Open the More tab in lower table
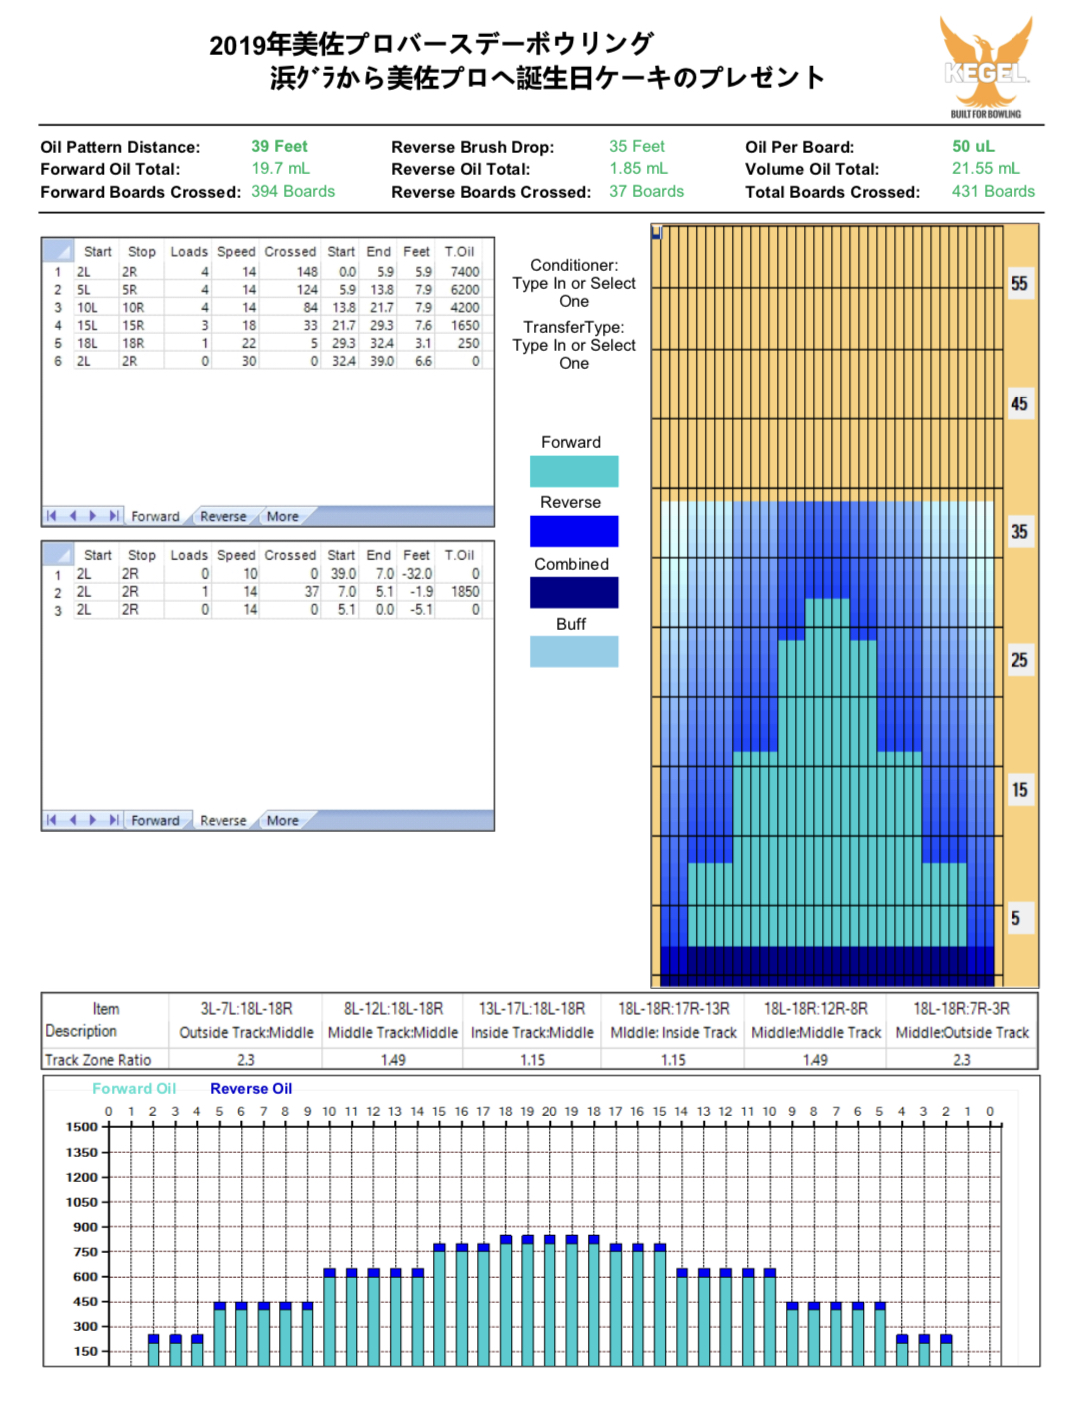 pyautogui.click(x=282, y=821)
